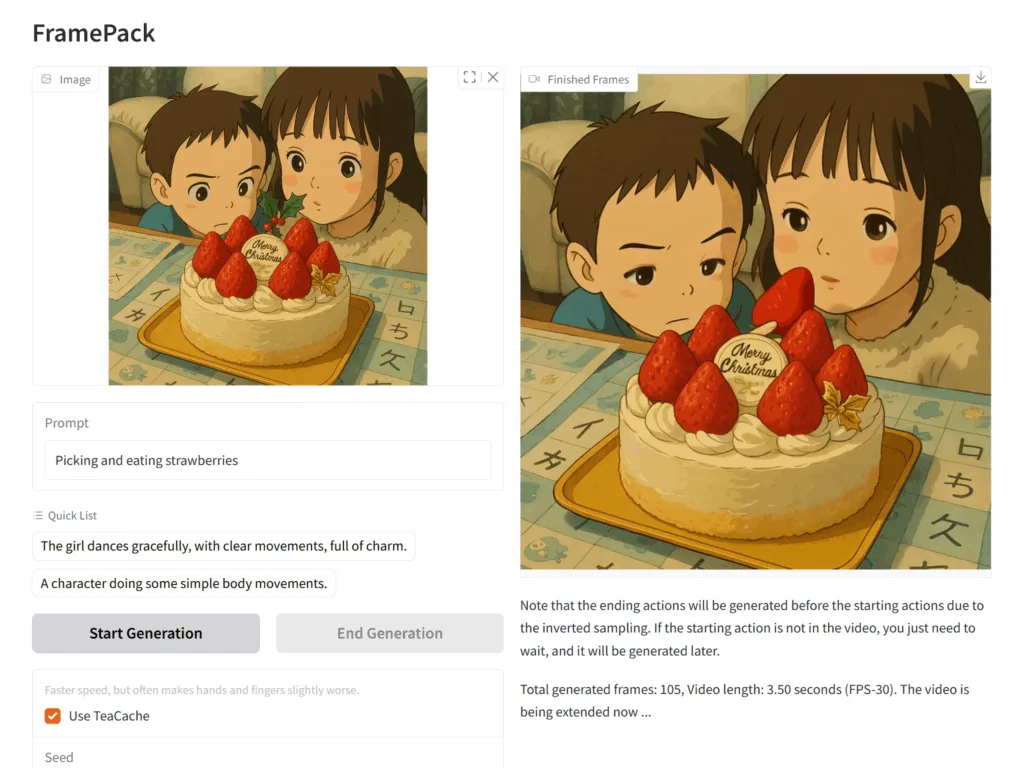1024x768 pixels.
Task: Click the video camera icon beside Finished Frames
Action: 534,79
